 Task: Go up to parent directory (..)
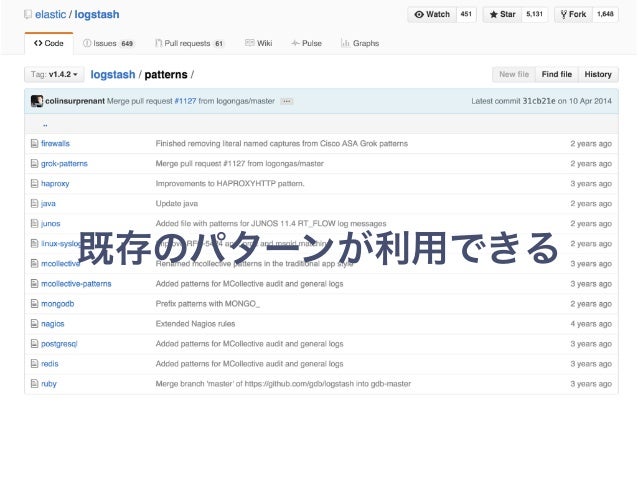click(x=45, y=125)
